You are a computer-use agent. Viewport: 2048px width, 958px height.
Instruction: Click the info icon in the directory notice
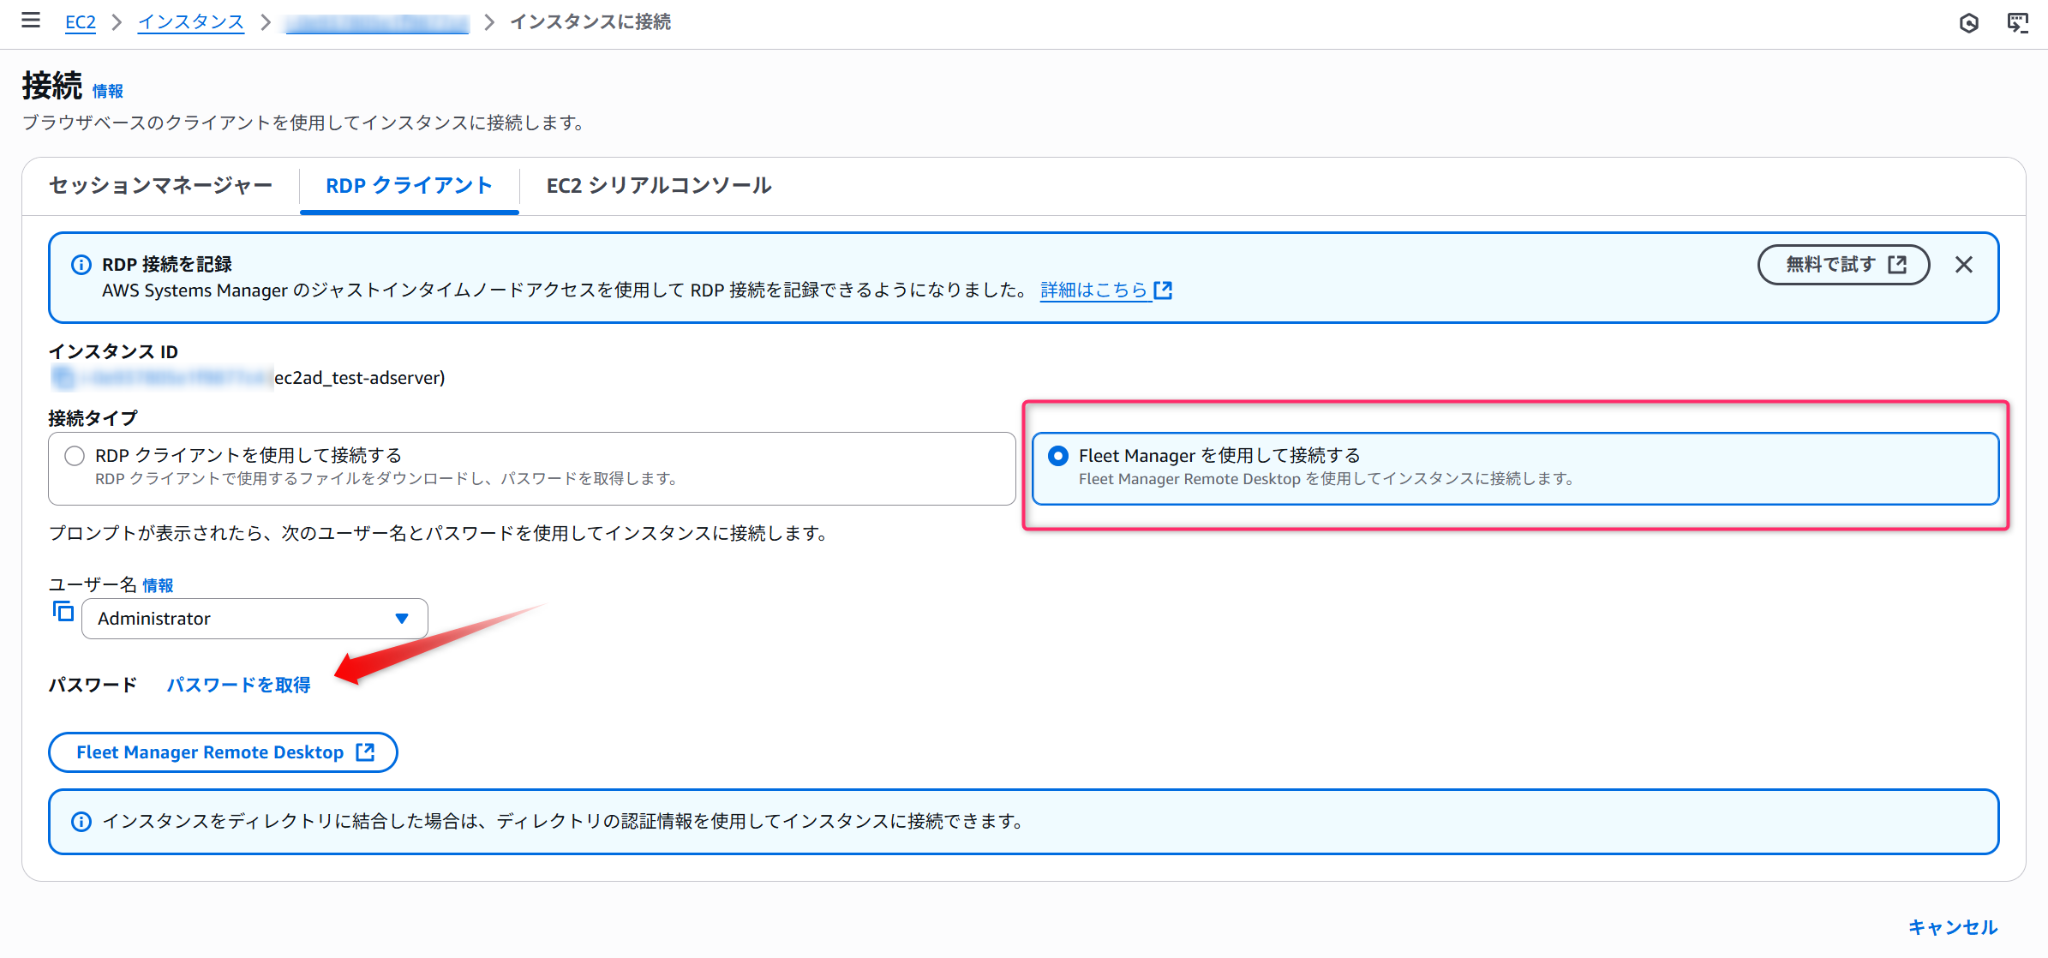(81, 822)
